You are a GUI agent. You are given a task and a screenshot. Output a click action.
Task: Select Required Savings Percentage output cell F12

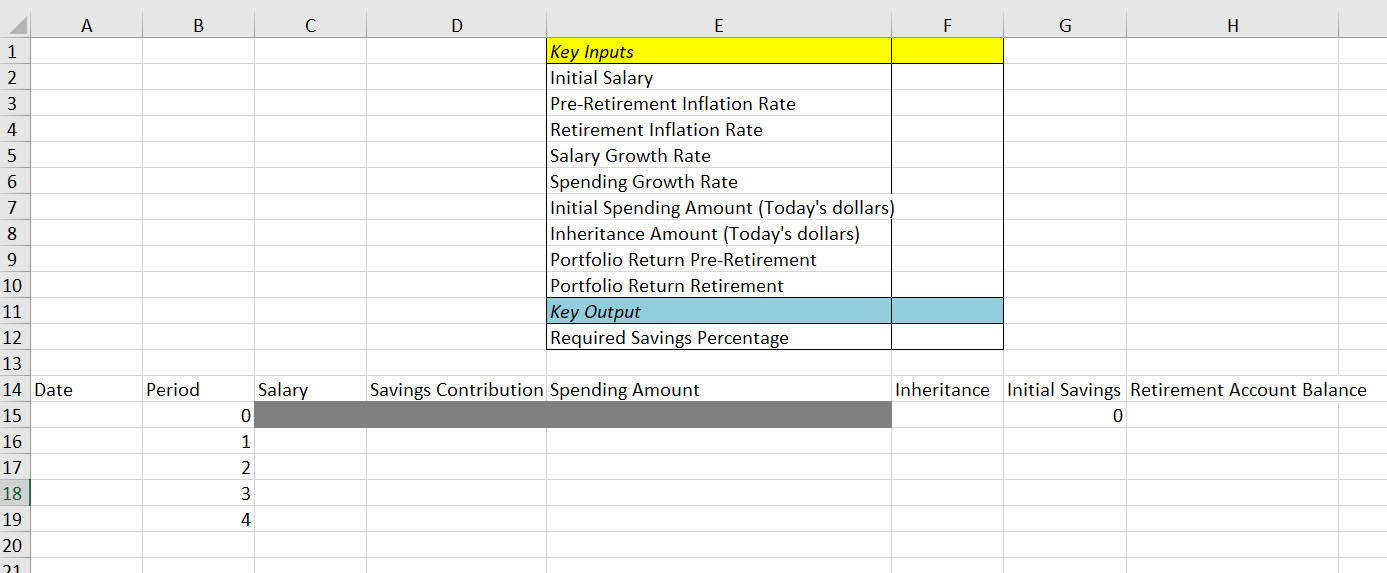(947, 338)
